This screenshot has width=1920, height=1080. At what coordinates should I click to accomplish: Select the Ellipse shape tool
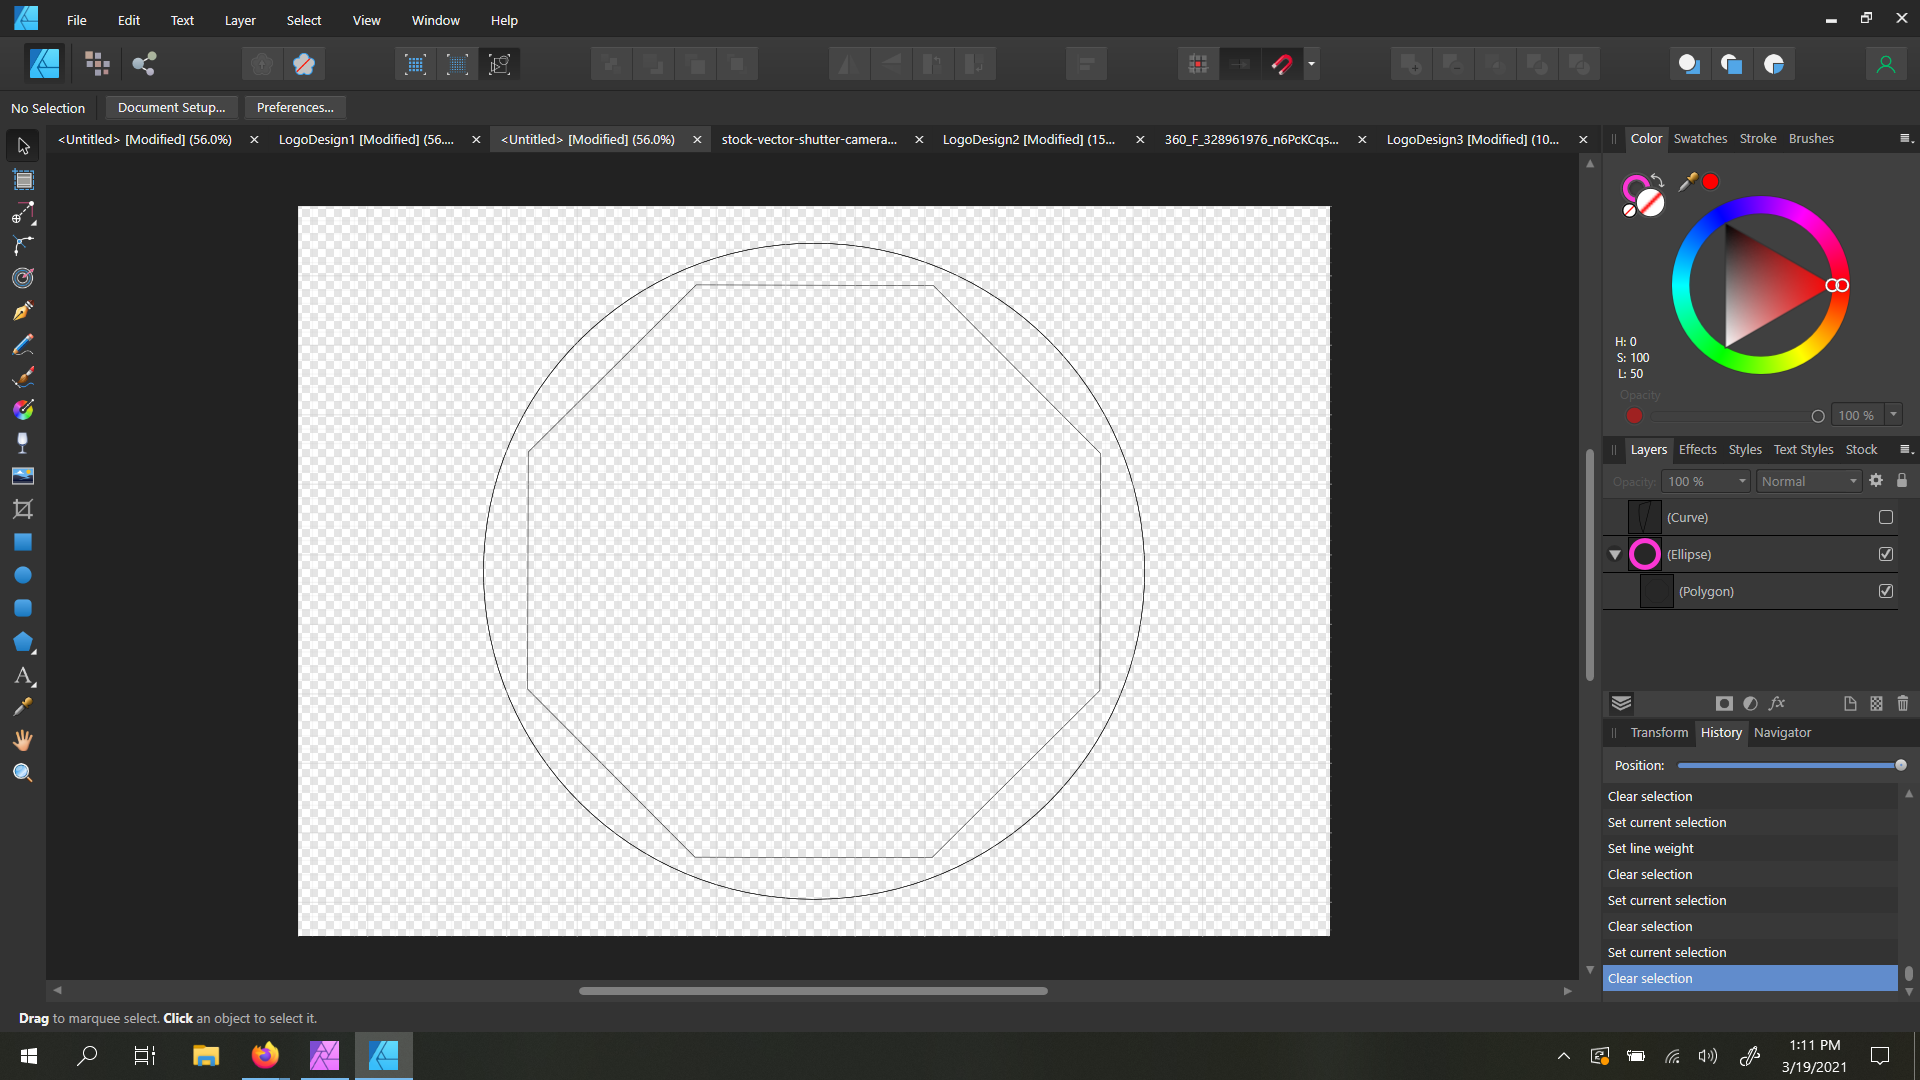[22, 575]
